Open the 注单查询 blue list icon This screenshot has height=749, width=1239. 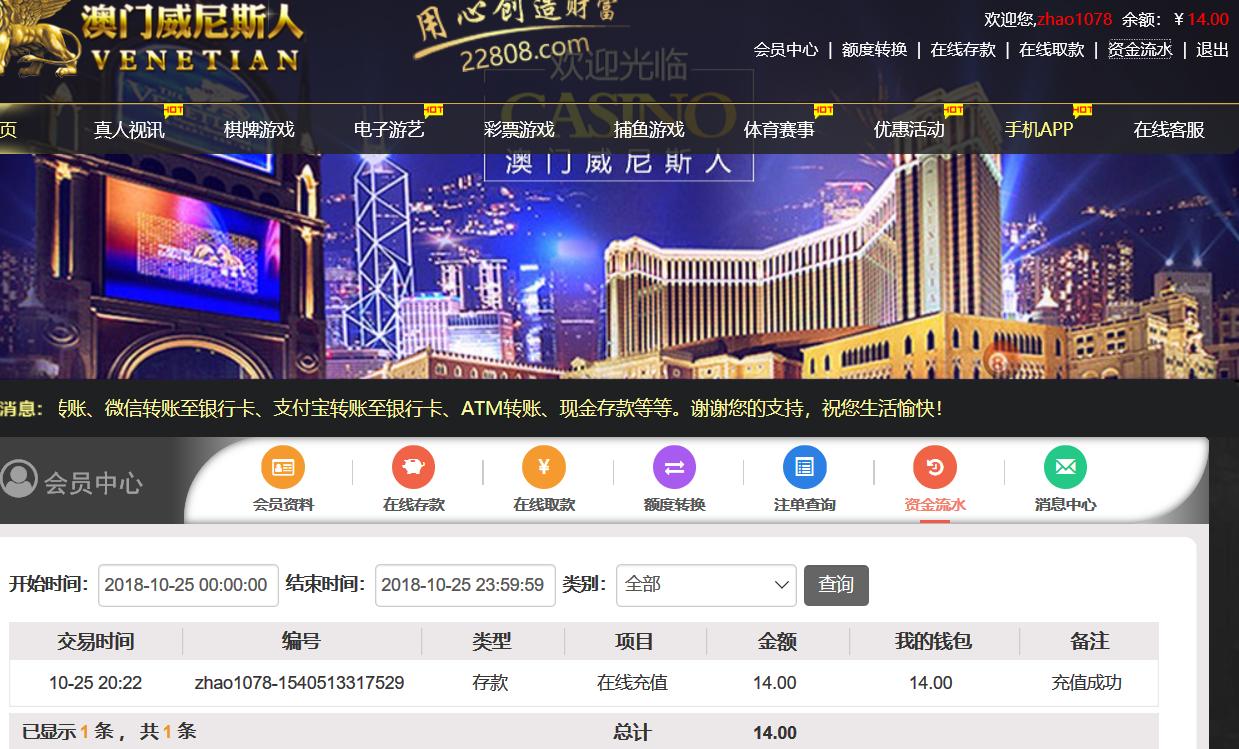click(x=805, y=467)
